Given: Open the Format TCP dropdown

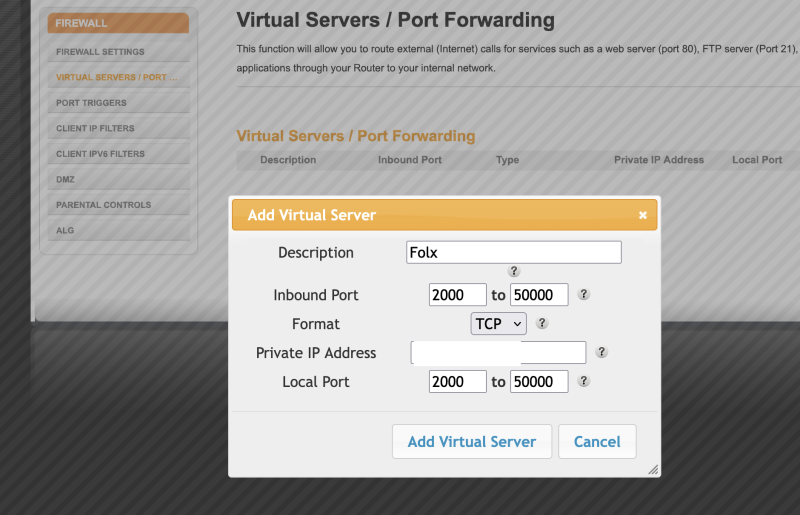Looking at the screenshot, I should click(x=498, y=324).
